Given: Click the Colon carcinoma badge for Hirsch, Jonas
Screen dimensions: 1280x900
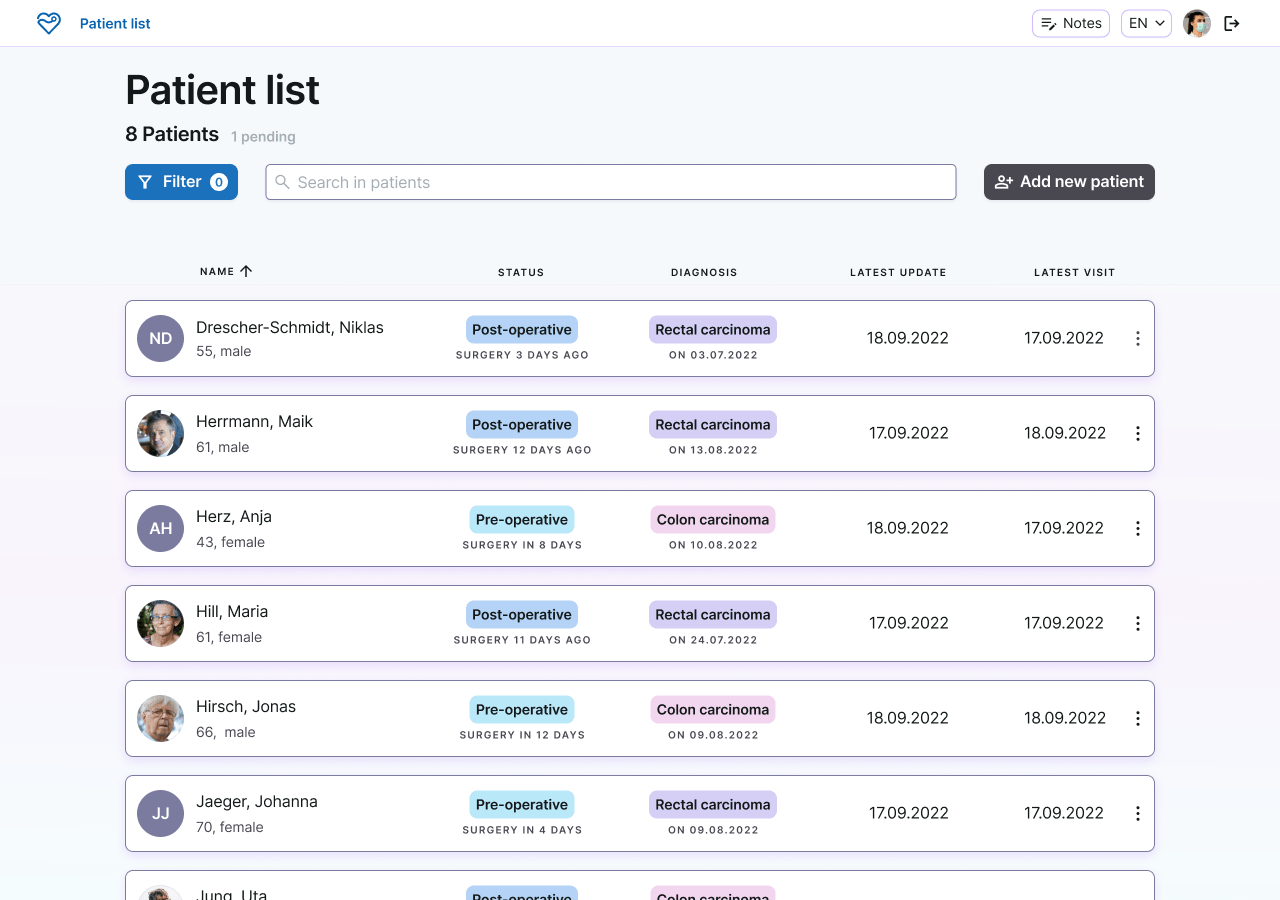Looking at the screenshot, I should (x=712, y=709).
